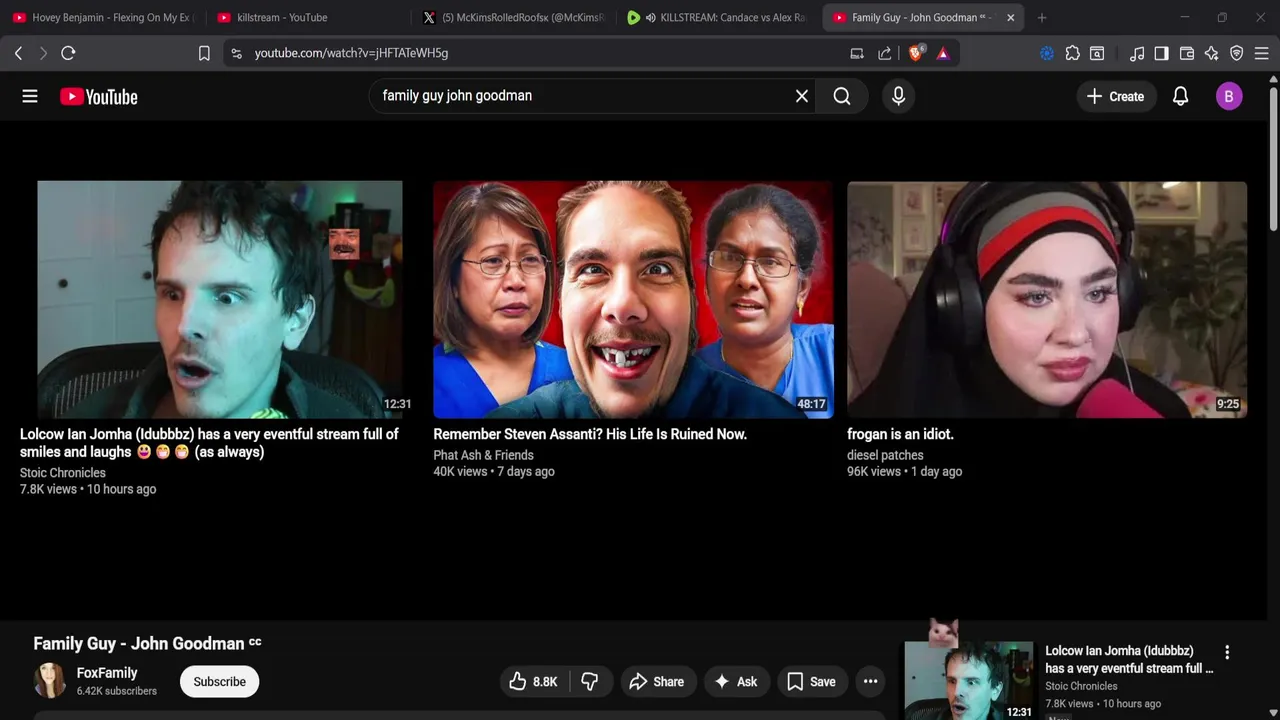This screenshot has width=1280, height=720.
Task: Switch to McKimsRolledRoofs X tab
Action: 513,17
